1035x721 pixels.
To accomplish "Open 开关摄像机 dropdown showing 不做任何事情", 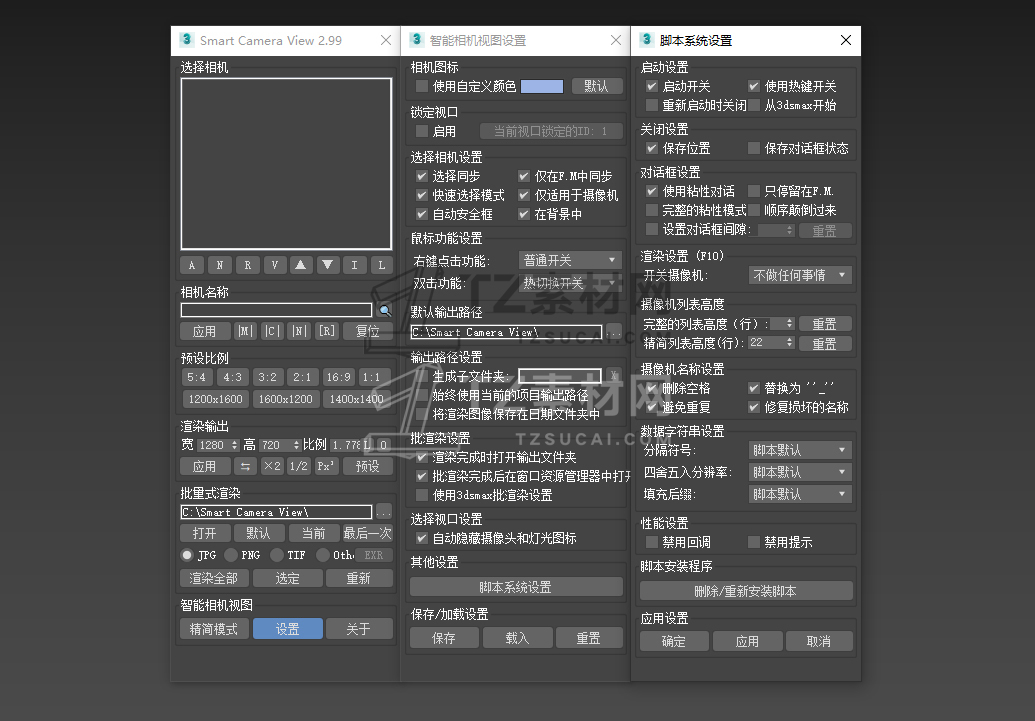I will 800,275.
